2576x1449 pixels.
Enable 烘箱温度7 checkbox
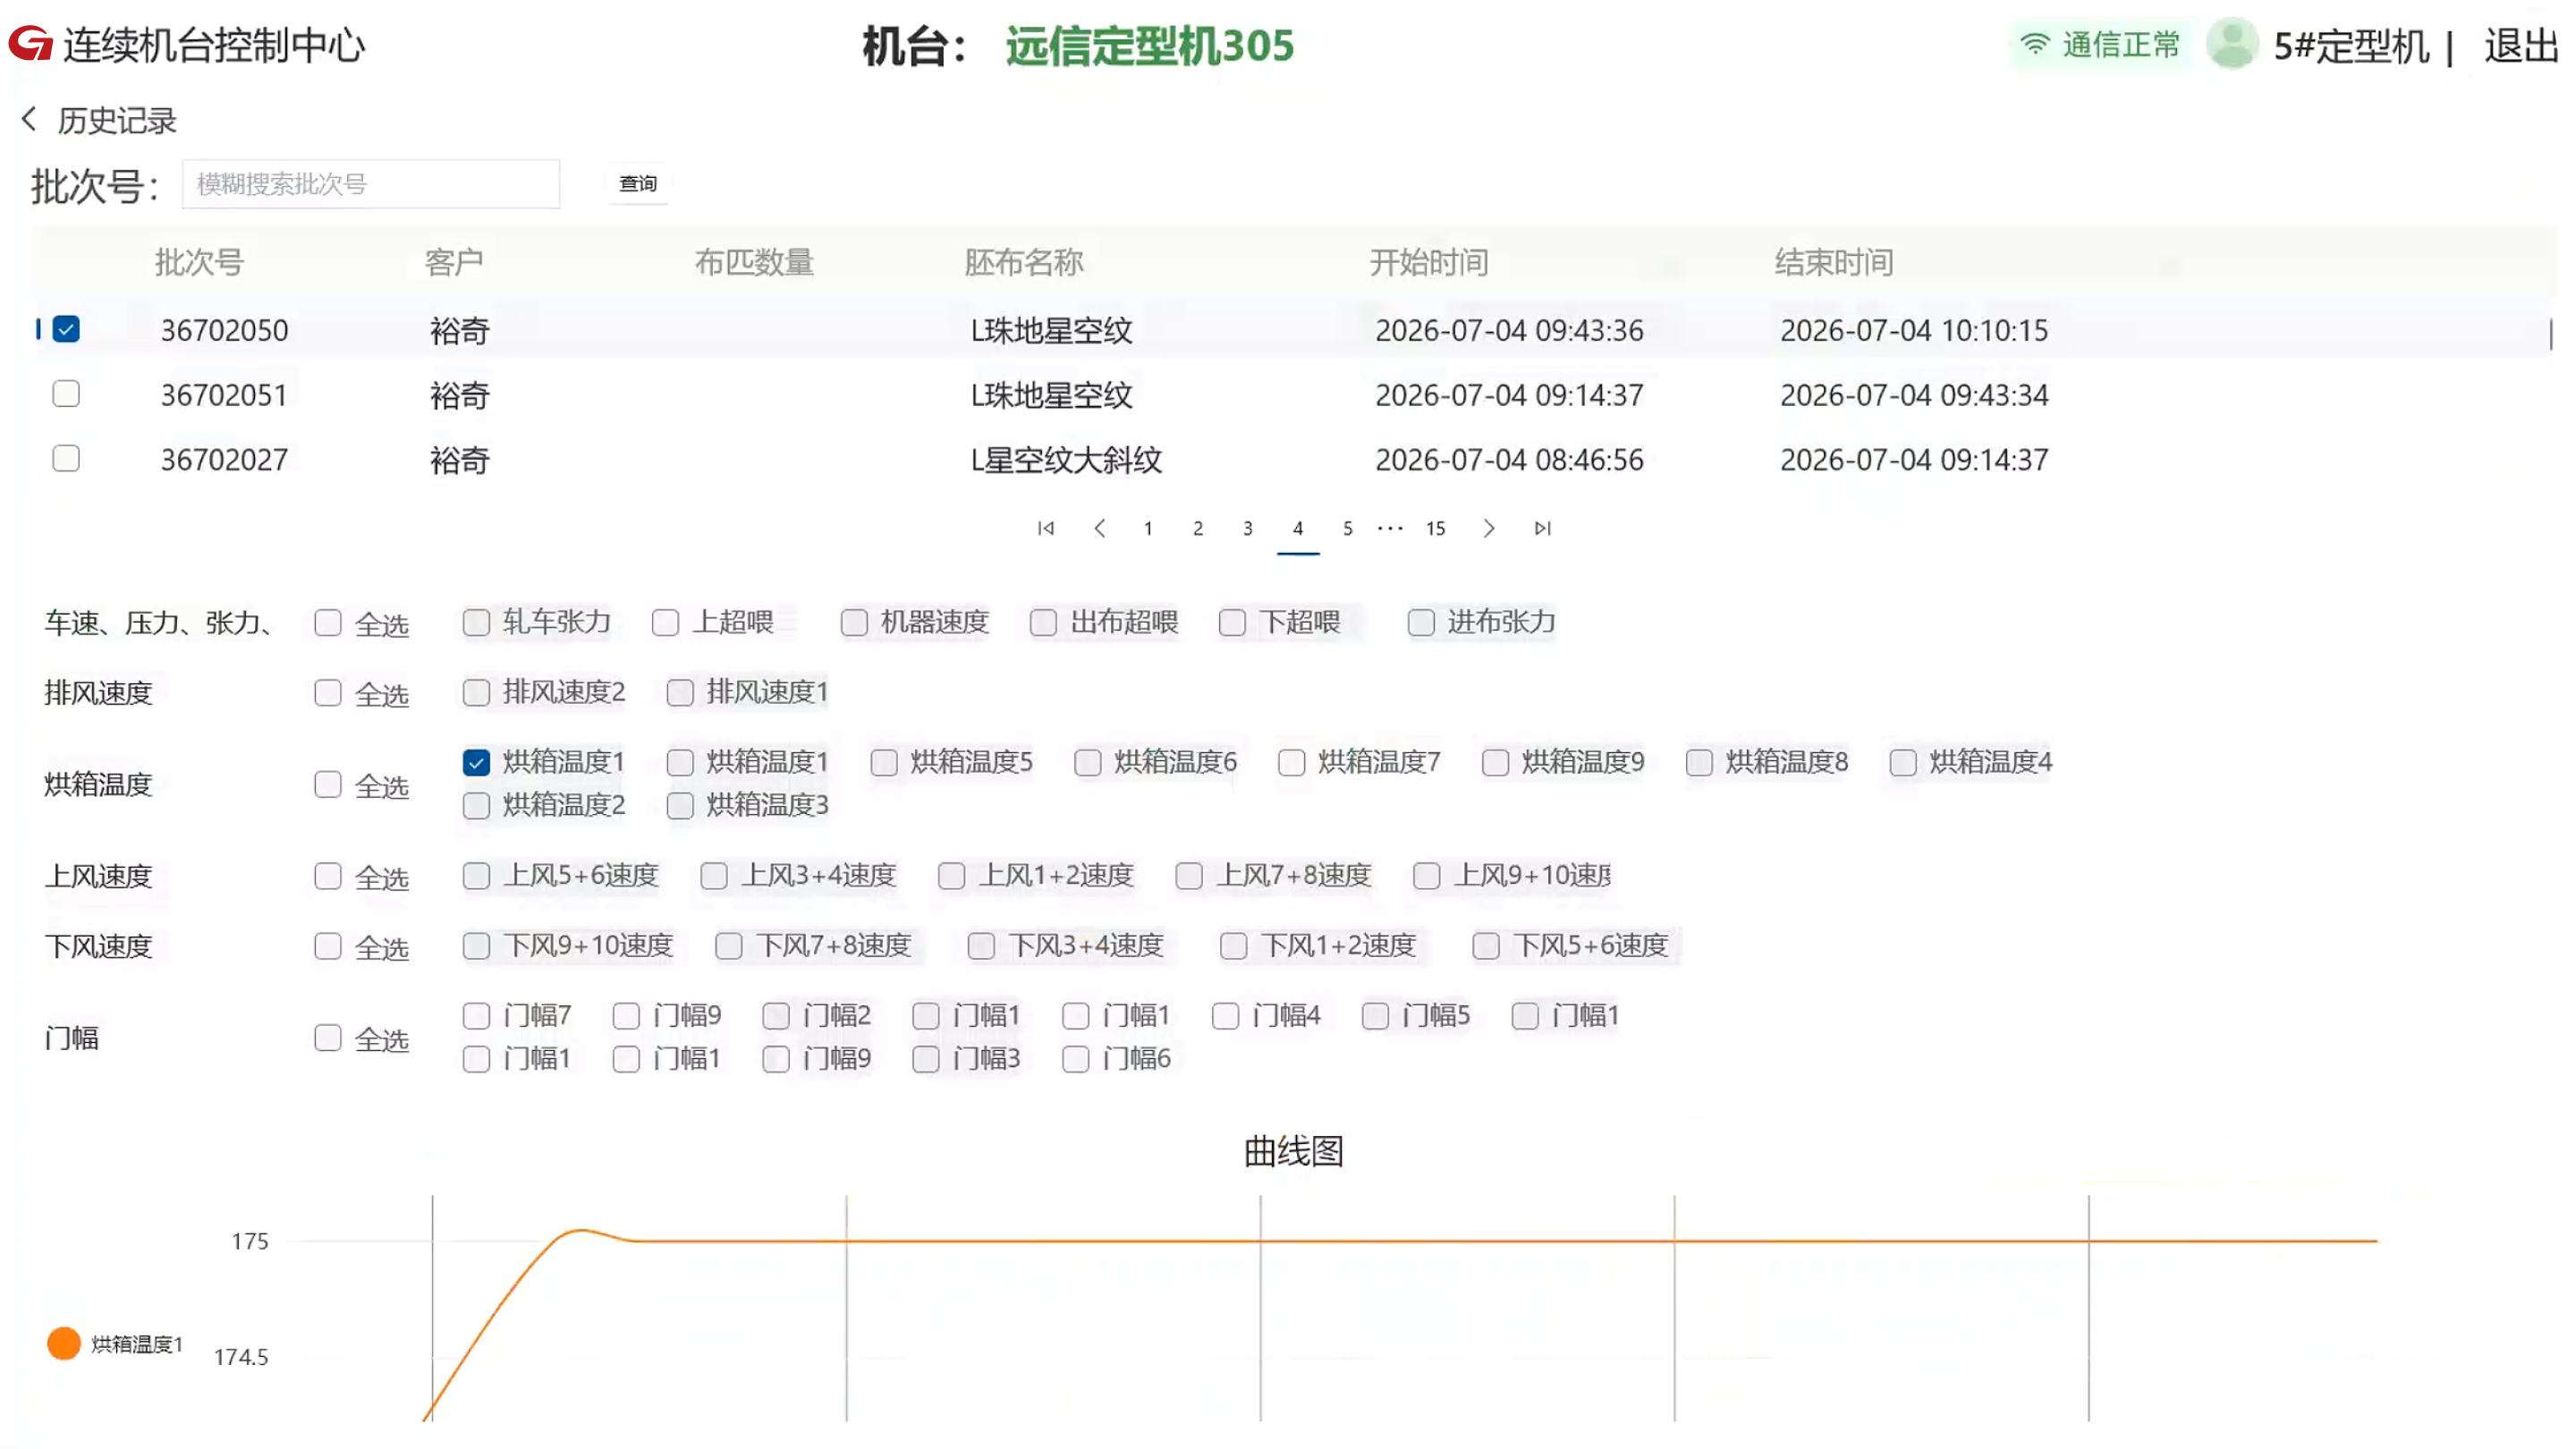[1293, 763]
